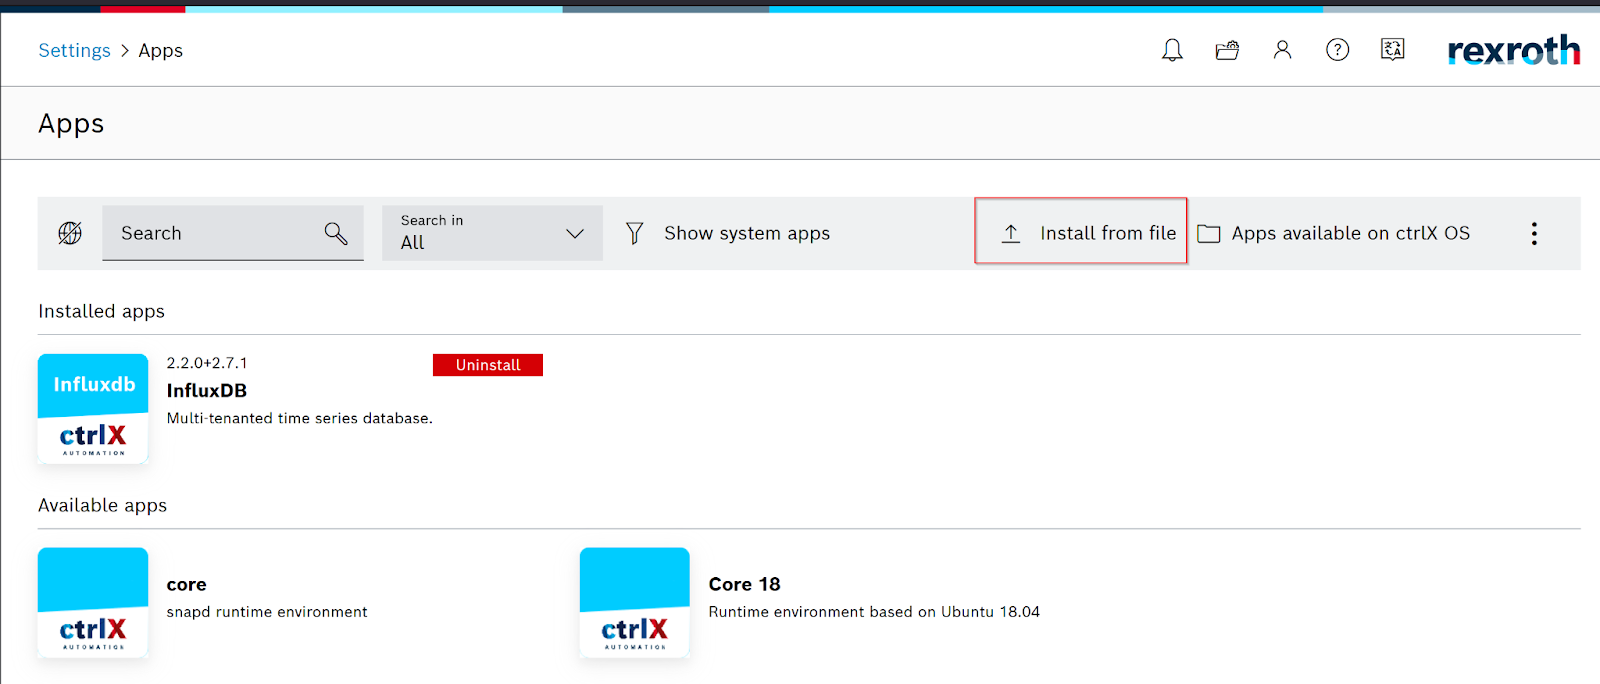
Task: Click 'Runtime environment based on Ubuntu 18.04' text
Action: (874, 612)
